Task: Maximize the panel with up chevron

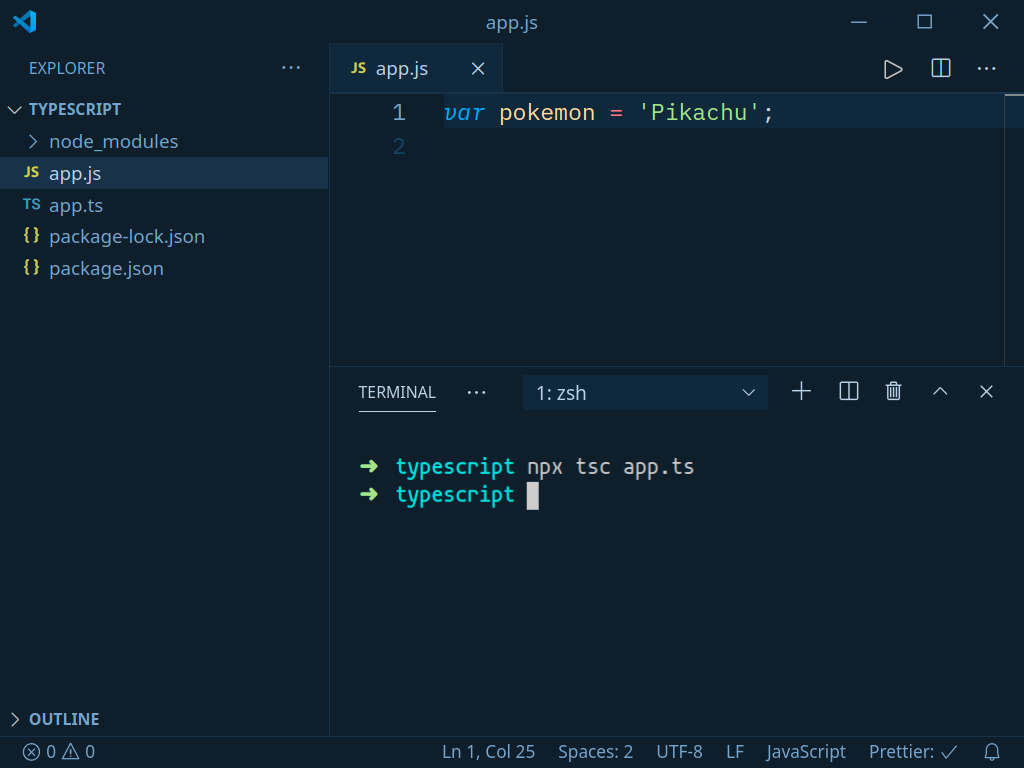Action: (940, 391)
